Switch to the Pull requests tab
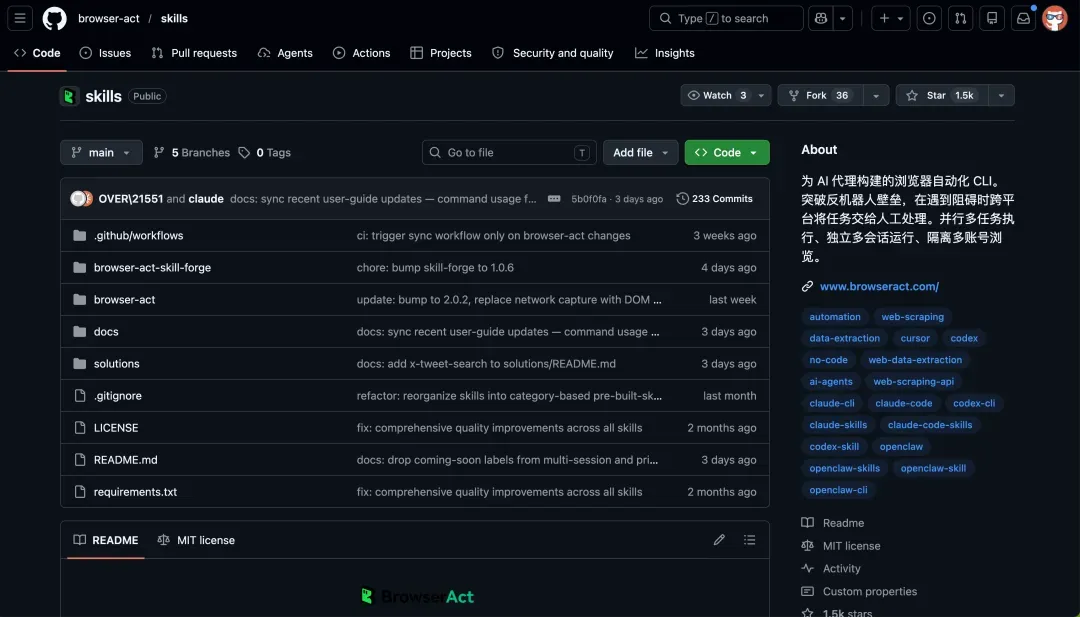 pyautogui.click(x=194, y=53)
